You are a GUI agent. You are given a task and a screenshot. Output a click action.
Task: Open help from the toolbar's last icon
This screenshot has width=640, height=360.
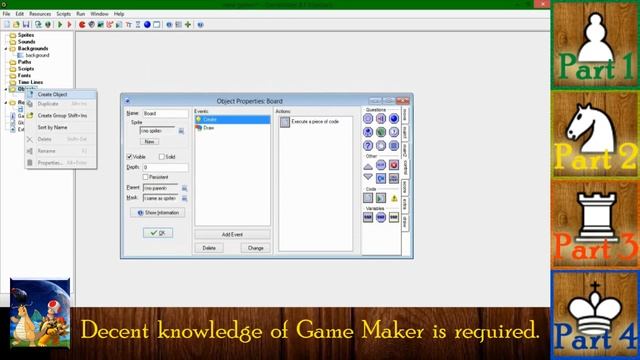point(200,24)
